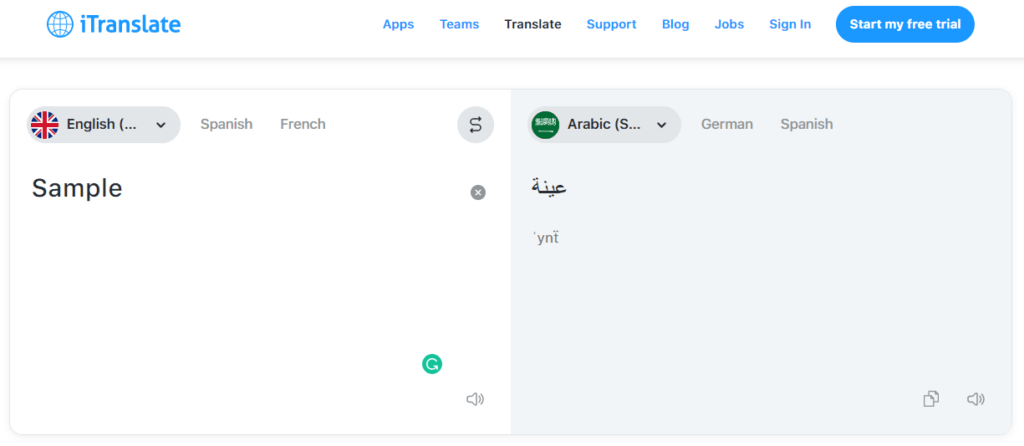Image resolution: width=1024 pixels, height=446 pixels.
Task: Select Spanish as source language
Action: [x=226, y=124]
